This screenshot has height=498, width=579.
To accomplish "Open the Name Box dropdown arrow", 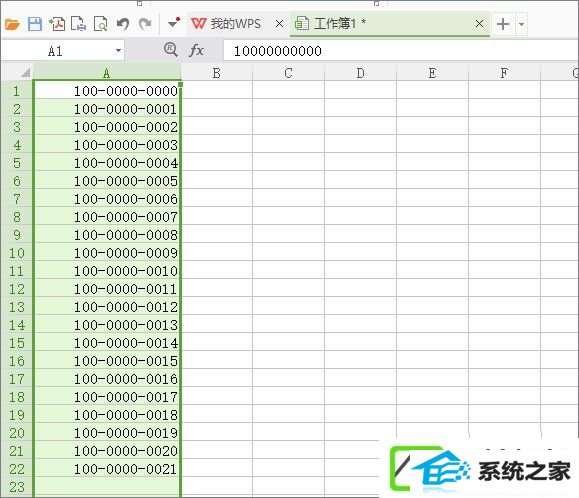I will pos(118,51).
